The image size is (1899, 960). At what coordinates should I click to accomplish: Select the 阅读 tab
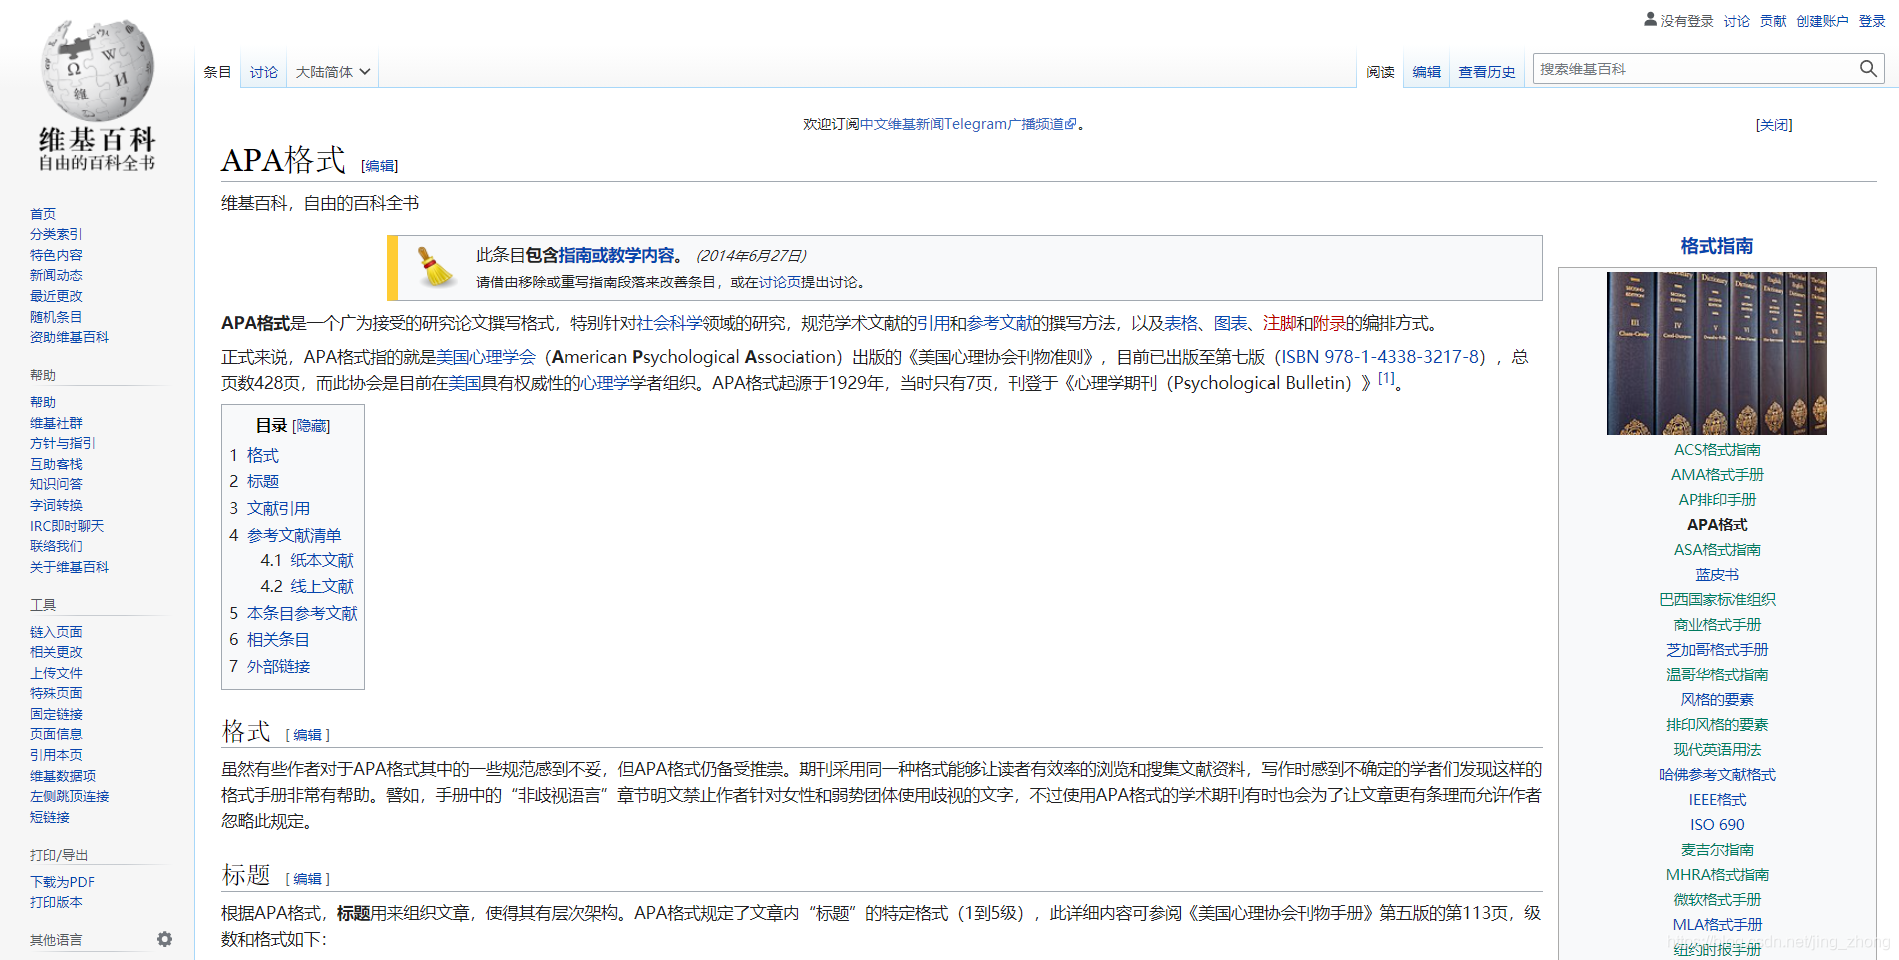pos(1380,72)
